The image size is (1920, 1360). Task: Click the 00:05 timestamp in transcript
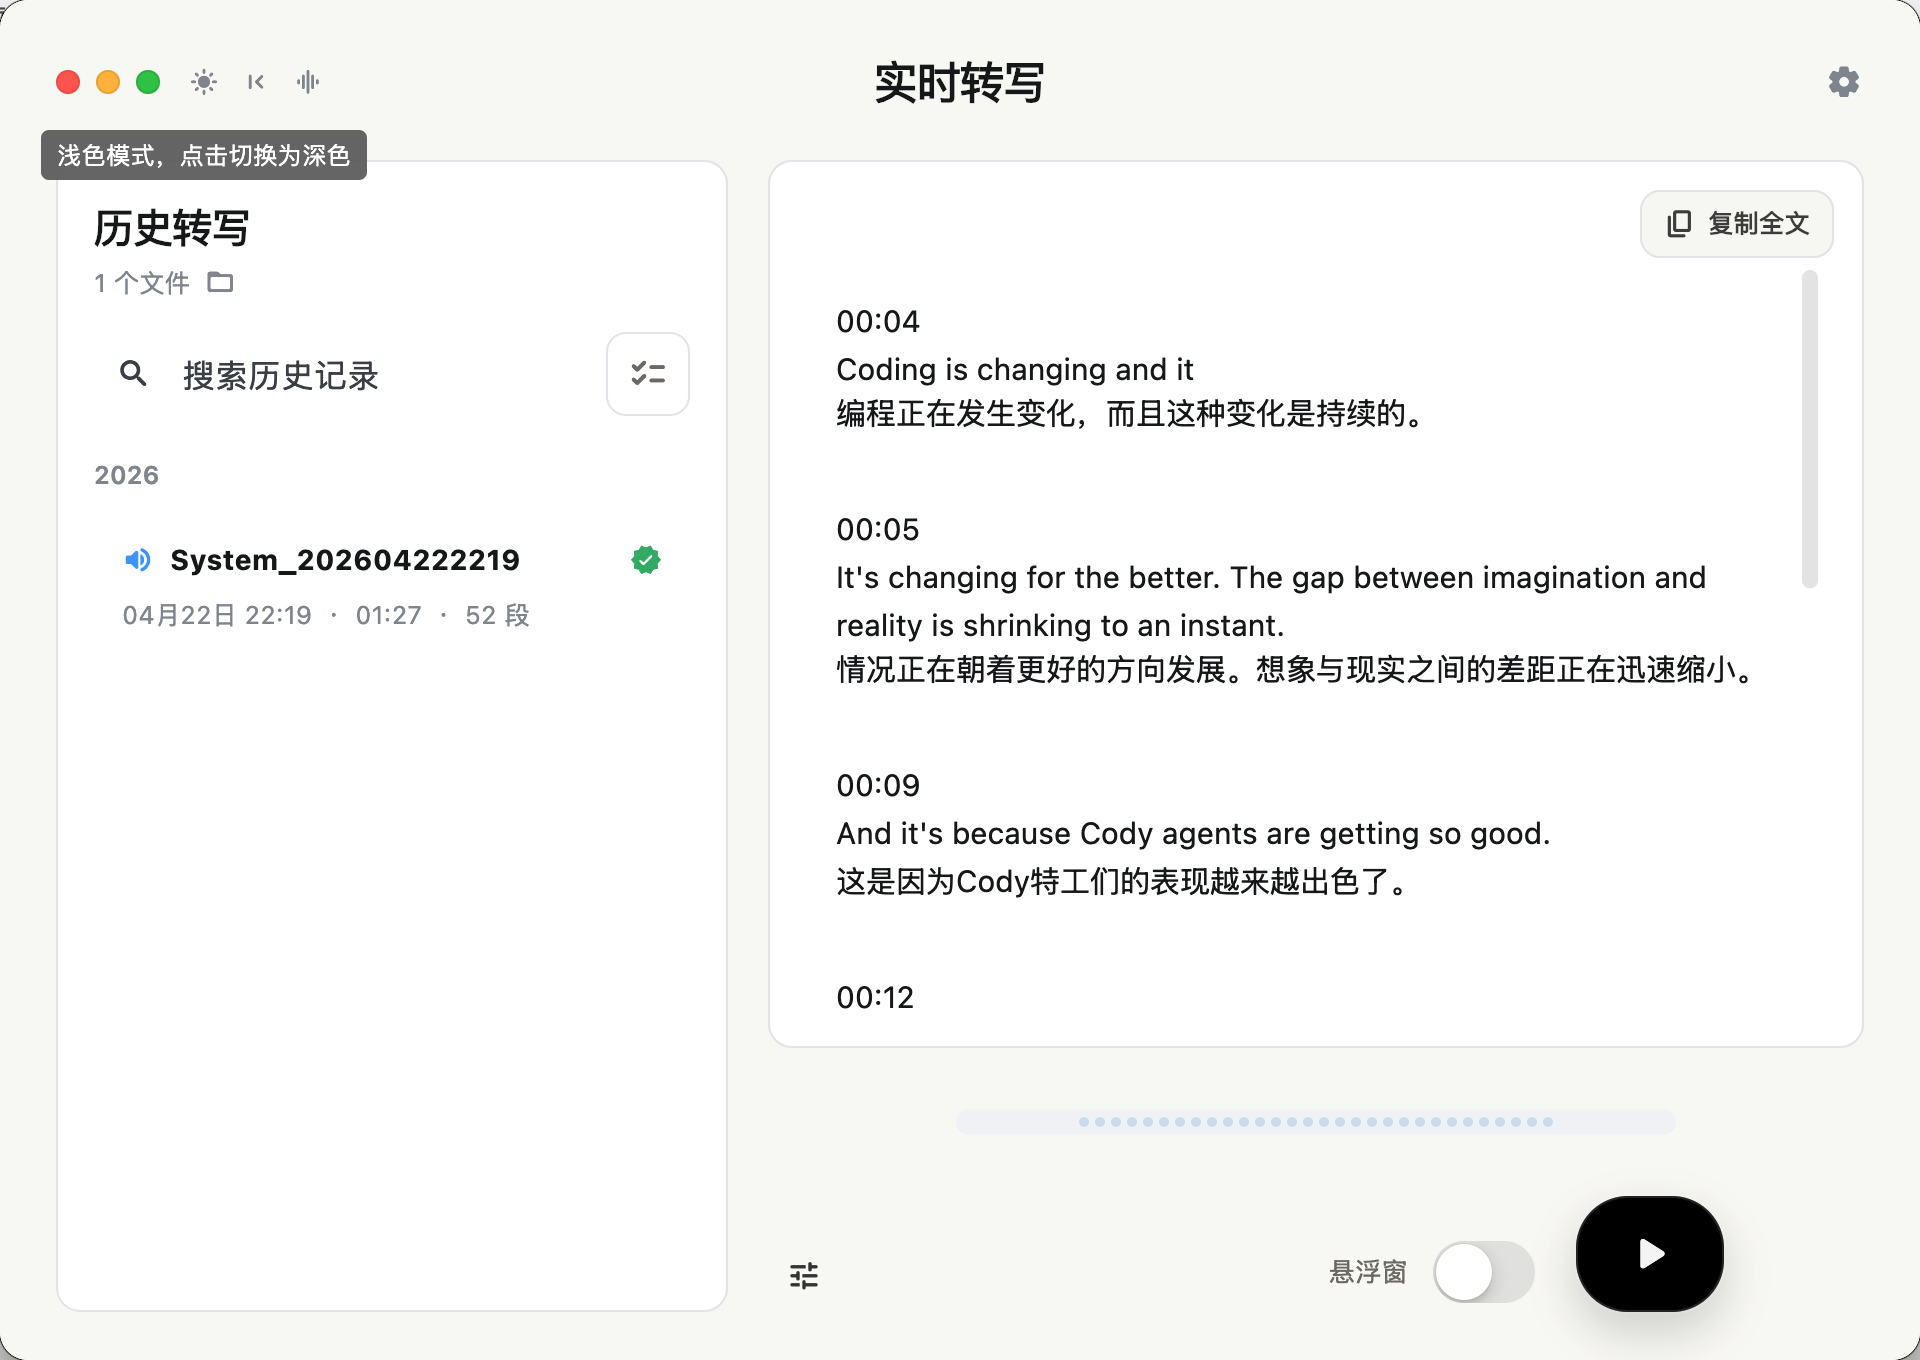(x=878, y=530)
